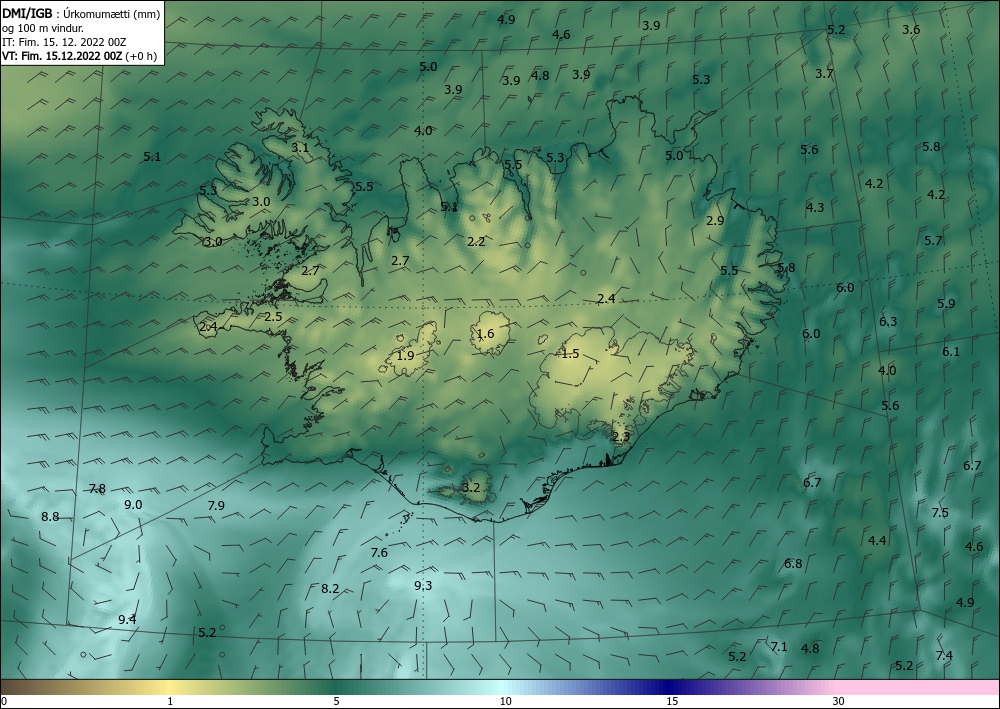The width and height of the screenshot is (1000, 709).
Task: Click the value 8.8 on the map
Action: 50,516
